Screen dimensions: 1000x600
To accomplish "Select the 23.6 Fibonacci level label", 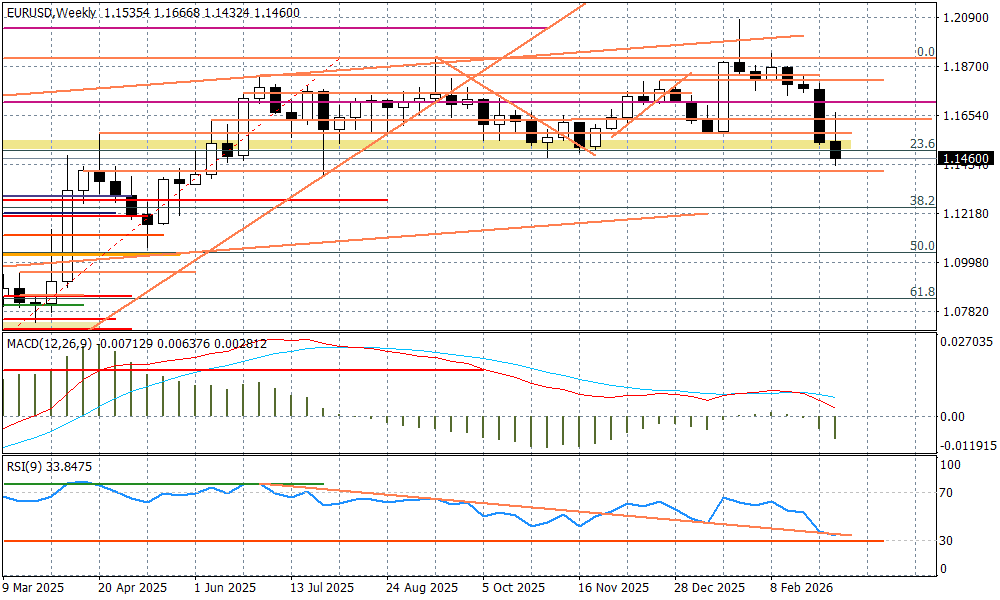I will 923,144.
